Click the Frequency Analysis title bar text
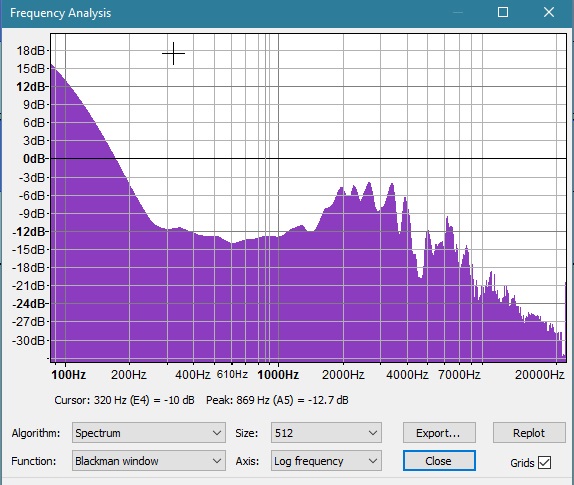This screenshot has height=485, width=574. (60, 13)
